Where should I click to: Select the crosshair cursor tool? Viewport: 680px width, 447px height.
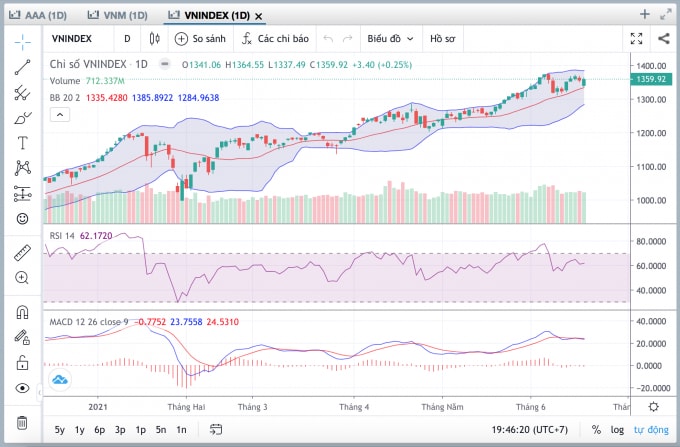(x=23, y=42)
